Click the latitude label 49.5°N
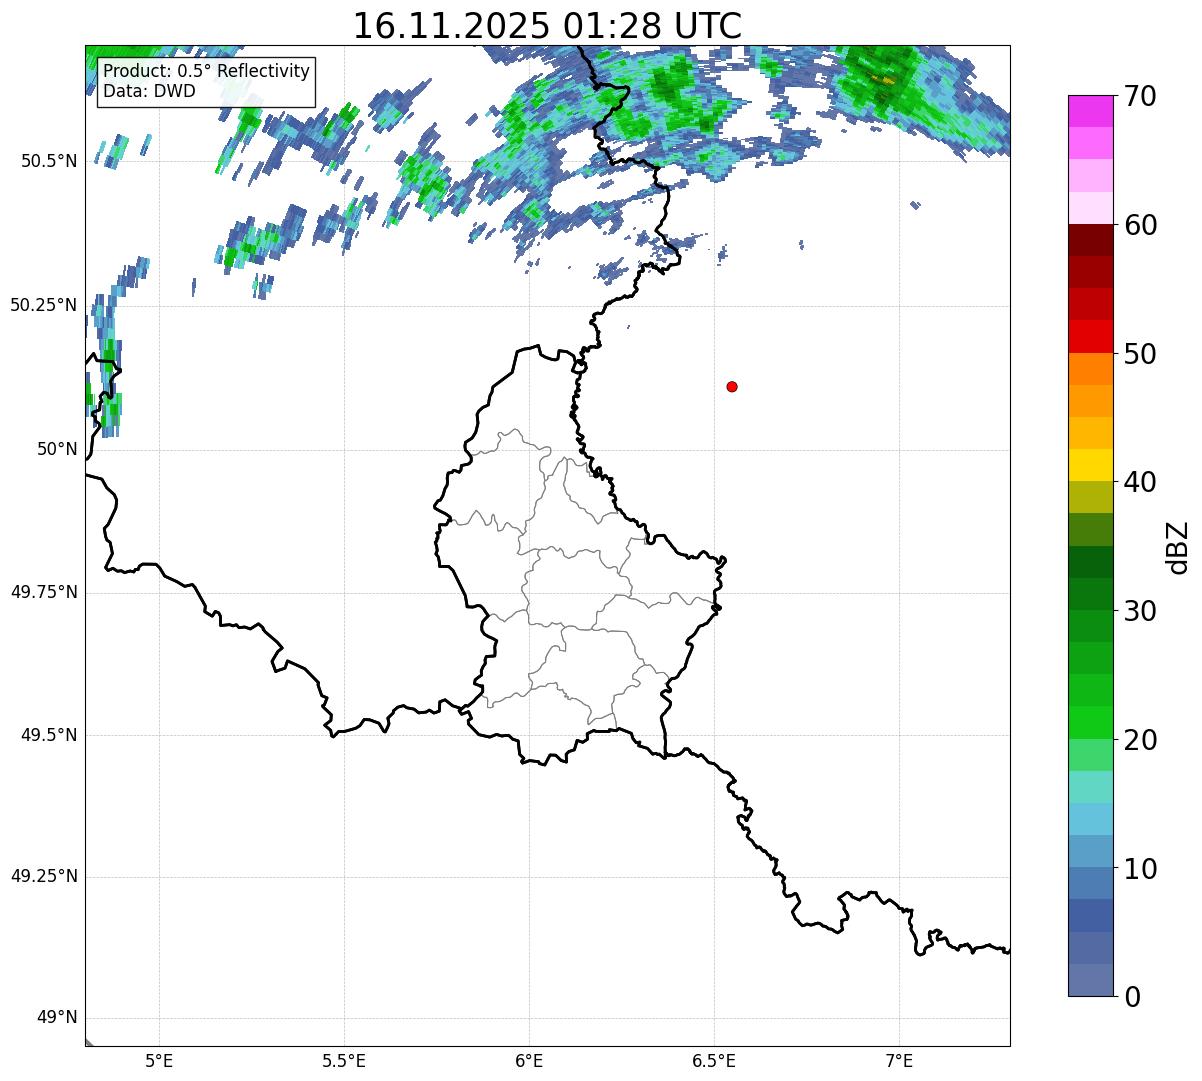Screen dimensions: 1202x1081 (x=49, y=735)
